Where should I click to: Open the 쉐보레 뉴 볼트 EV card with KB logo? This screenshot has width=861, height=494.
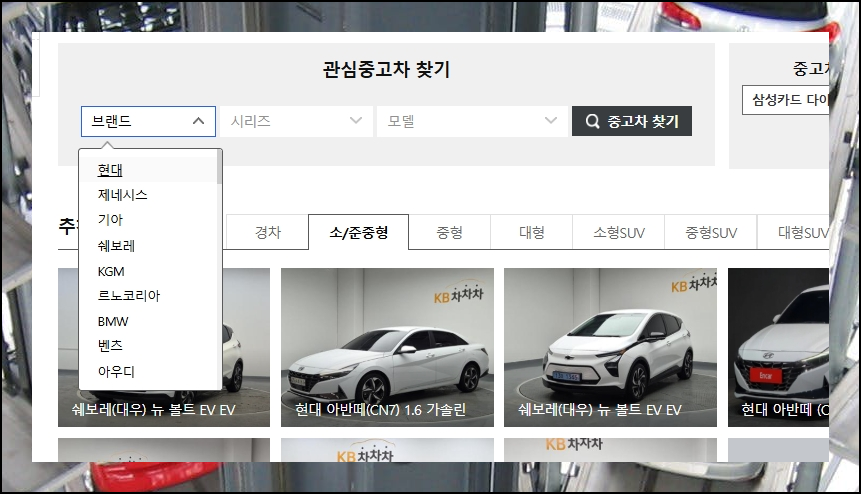pyautogui.click(x=611, y=347)
